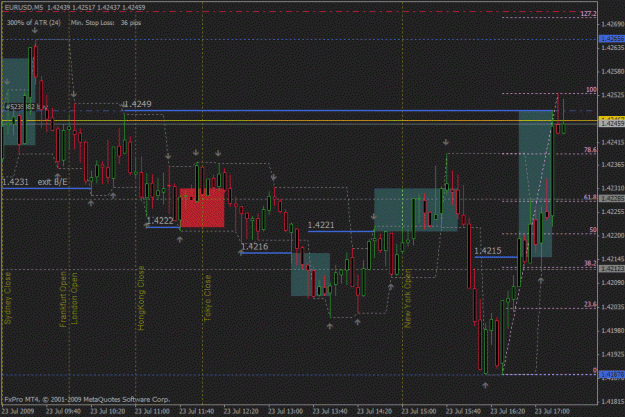The width and height of the screenshot is (625, 417).
Task: Click the '23 Jul 15:00' time axis label
Action: click(419, 411)
